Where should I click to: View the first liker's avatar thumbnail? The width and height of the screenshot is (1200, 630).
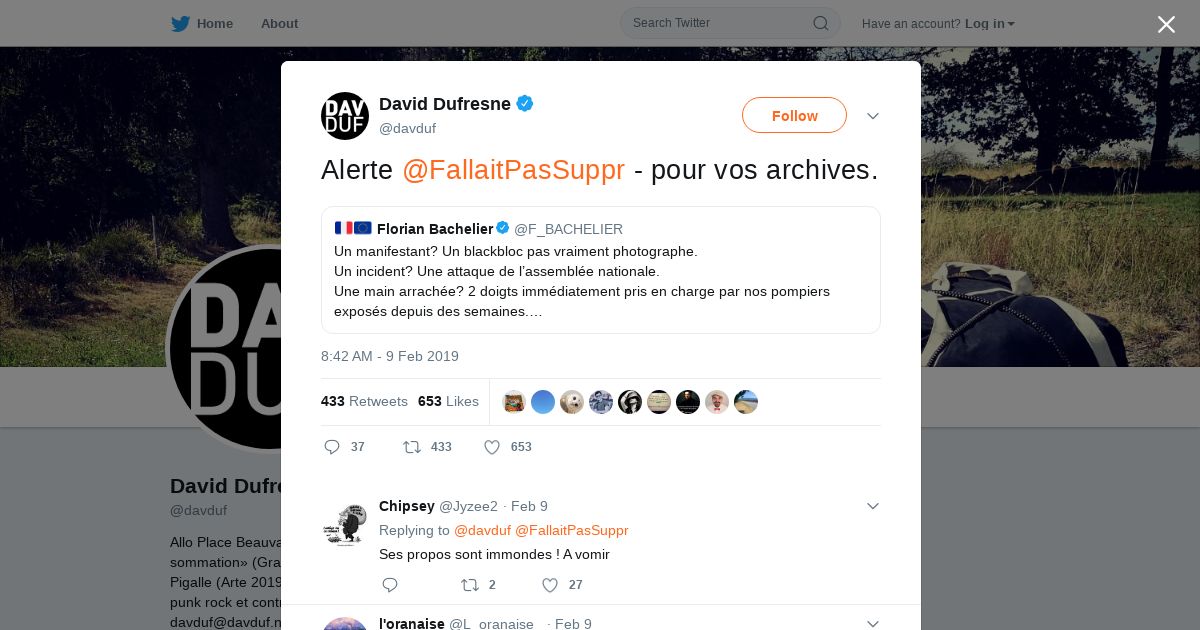coord(514,402)
